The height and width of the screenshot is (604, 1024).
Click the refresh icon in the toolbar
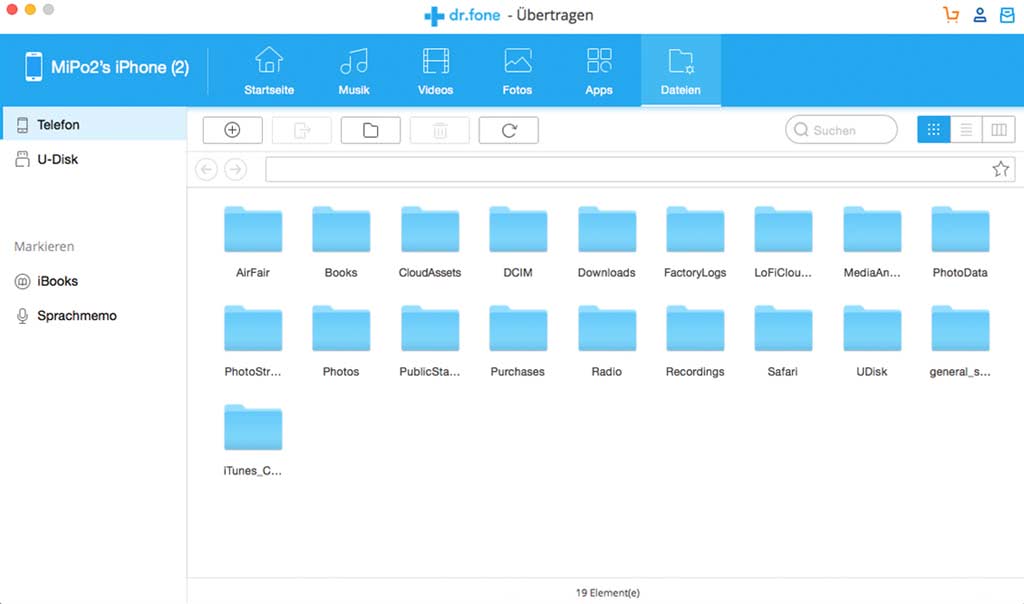(x=508, y=129)
